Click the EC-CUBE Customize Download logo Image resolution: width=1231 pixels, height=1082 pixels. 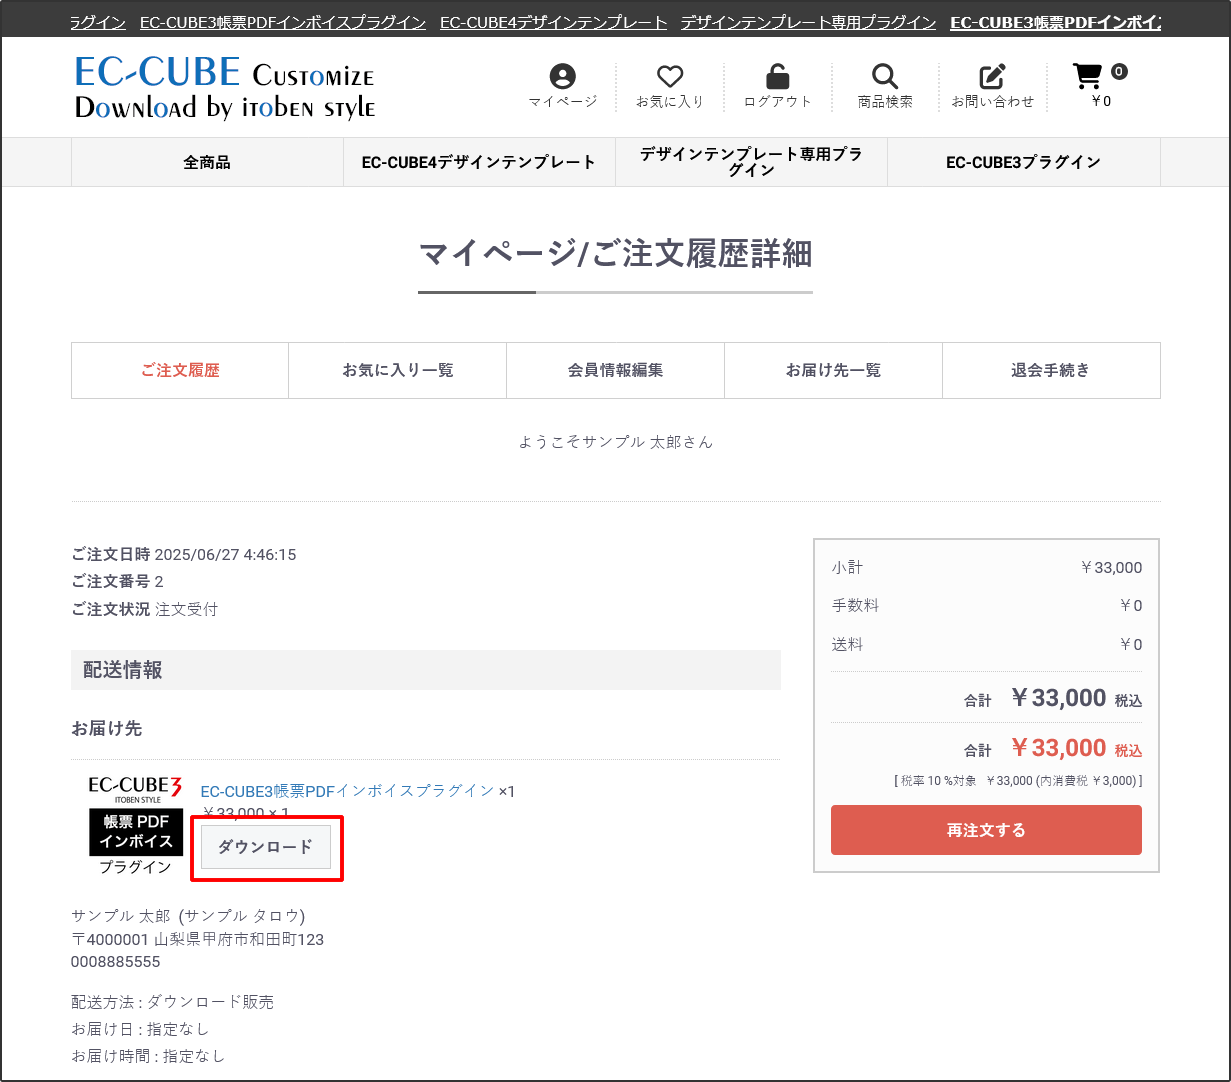point(225,87)
